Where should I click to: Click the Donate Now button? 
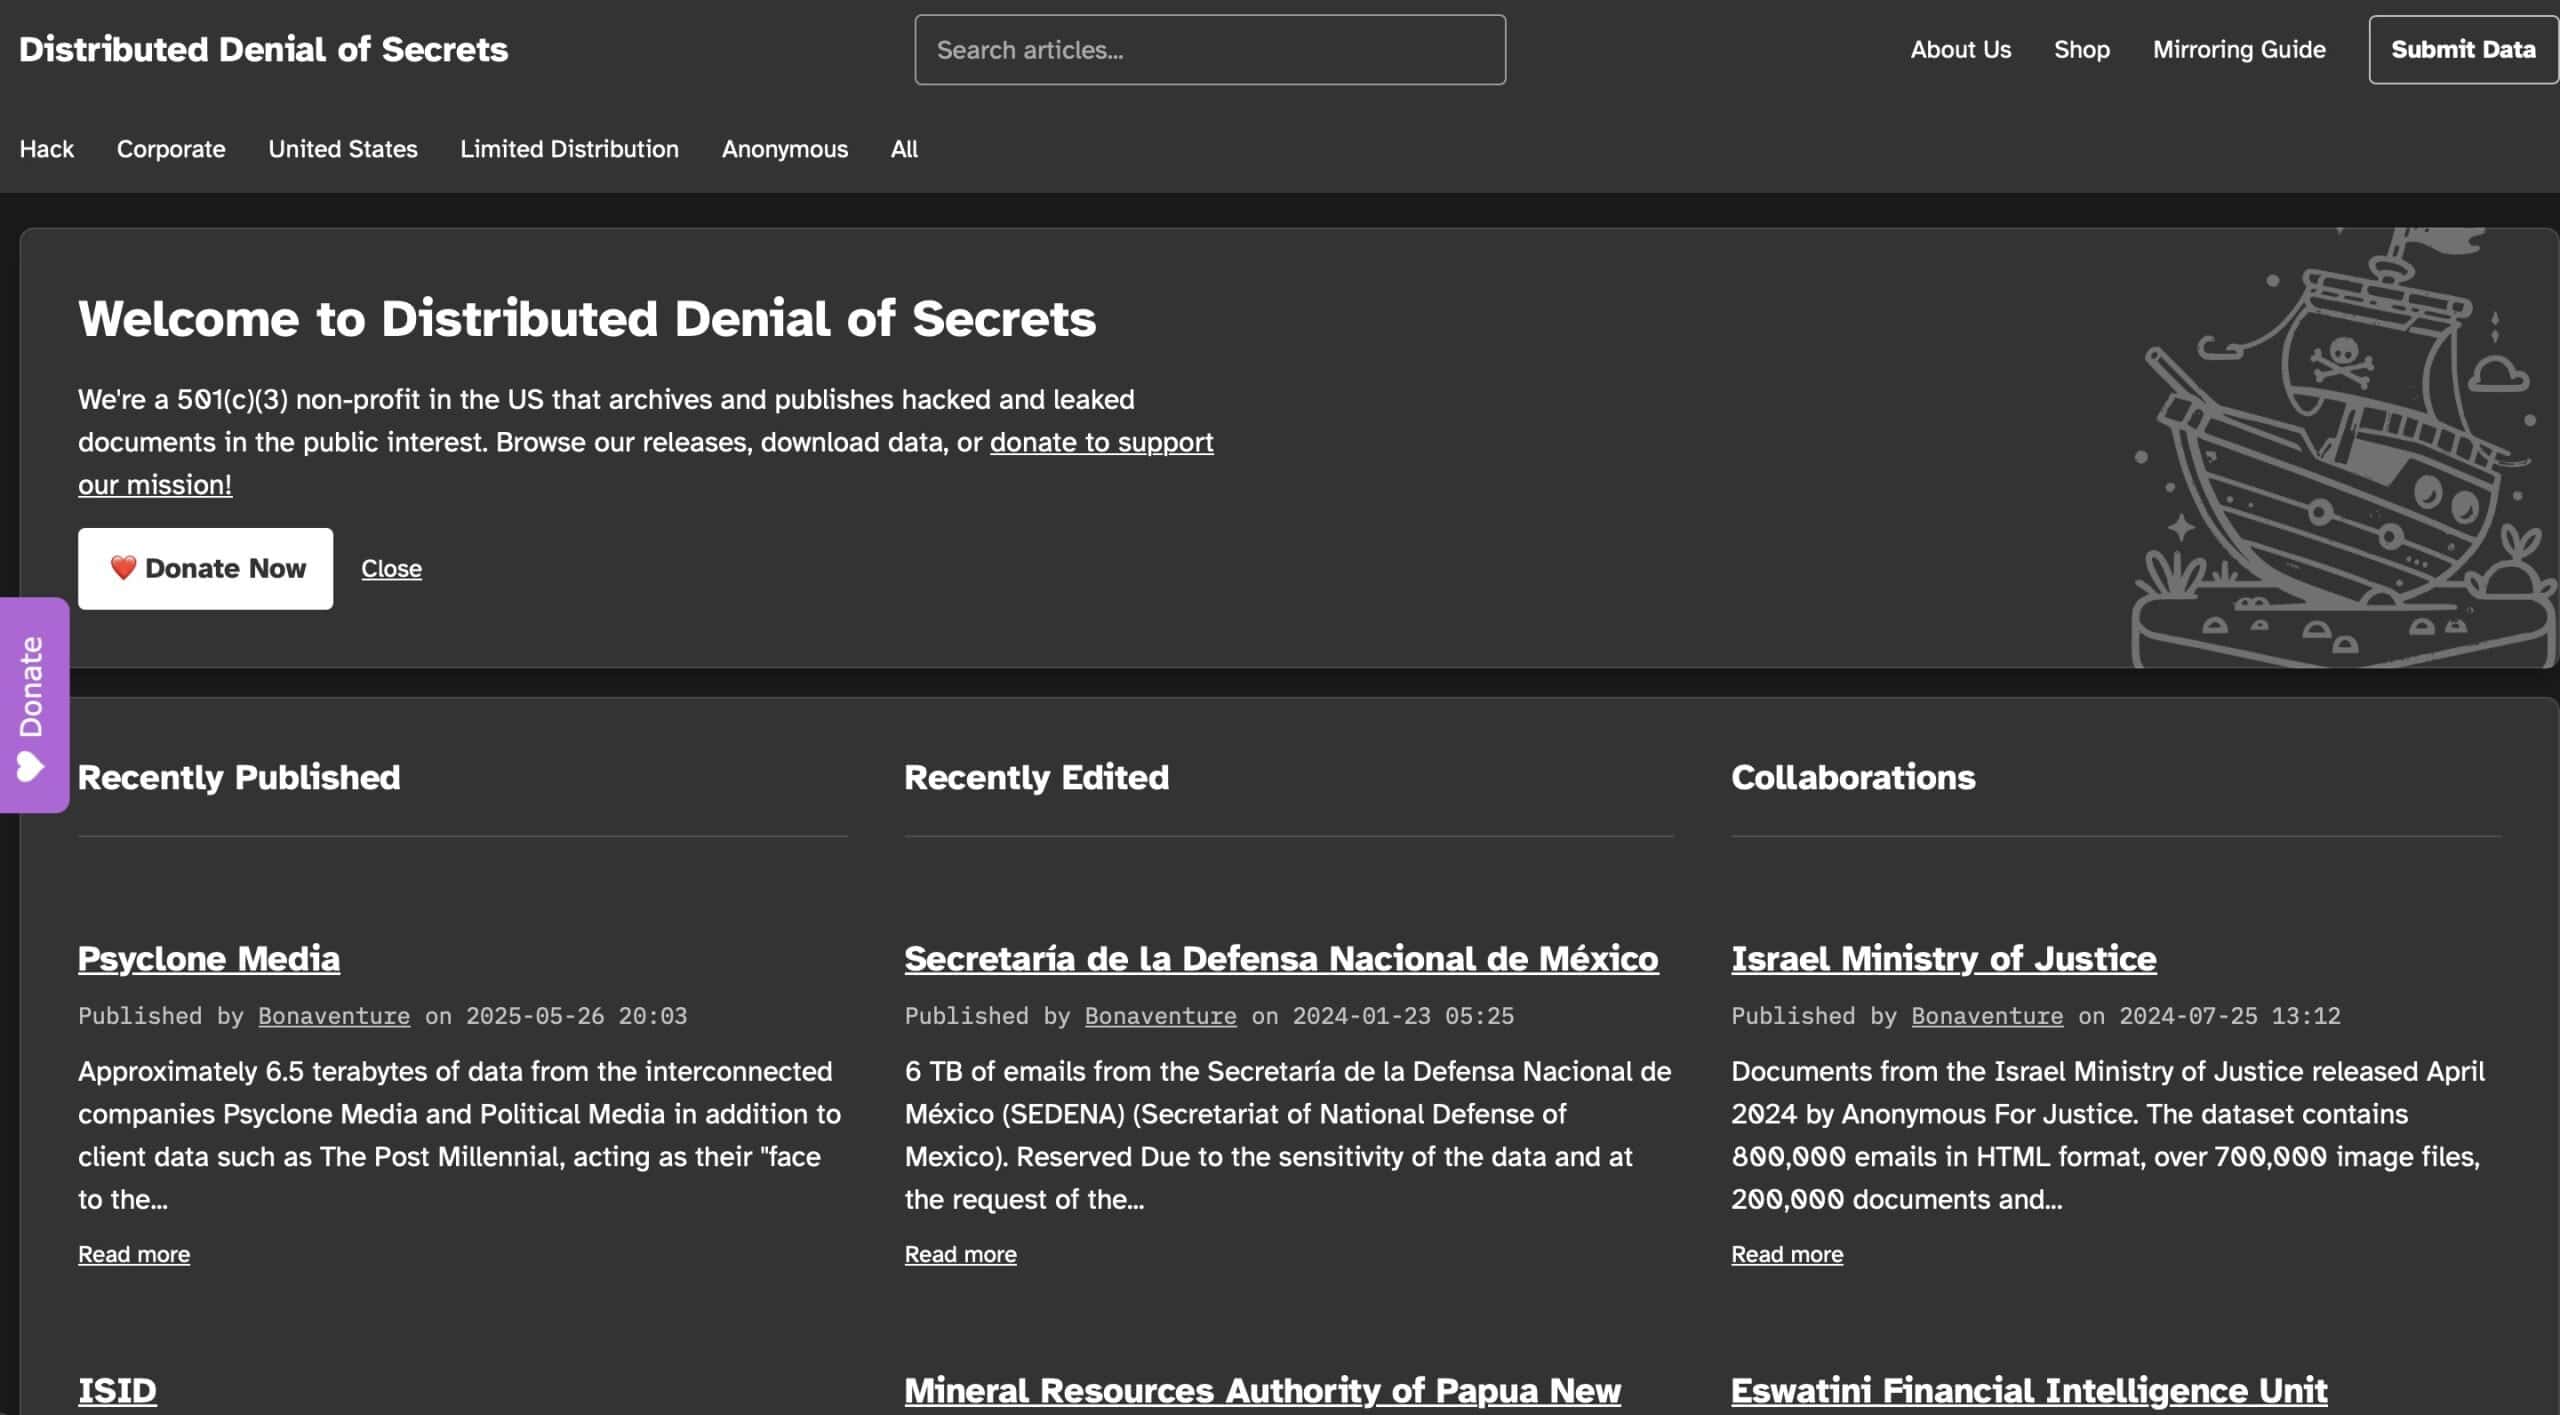coord(206,568)
